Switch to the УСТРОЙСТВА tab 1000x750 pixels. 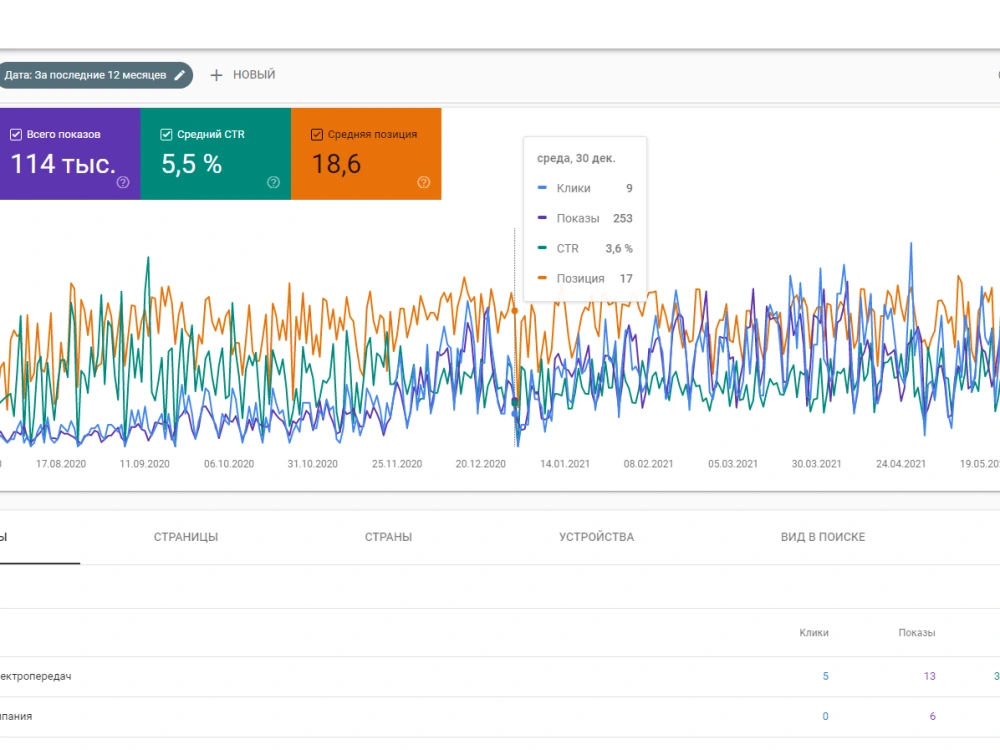596,537
